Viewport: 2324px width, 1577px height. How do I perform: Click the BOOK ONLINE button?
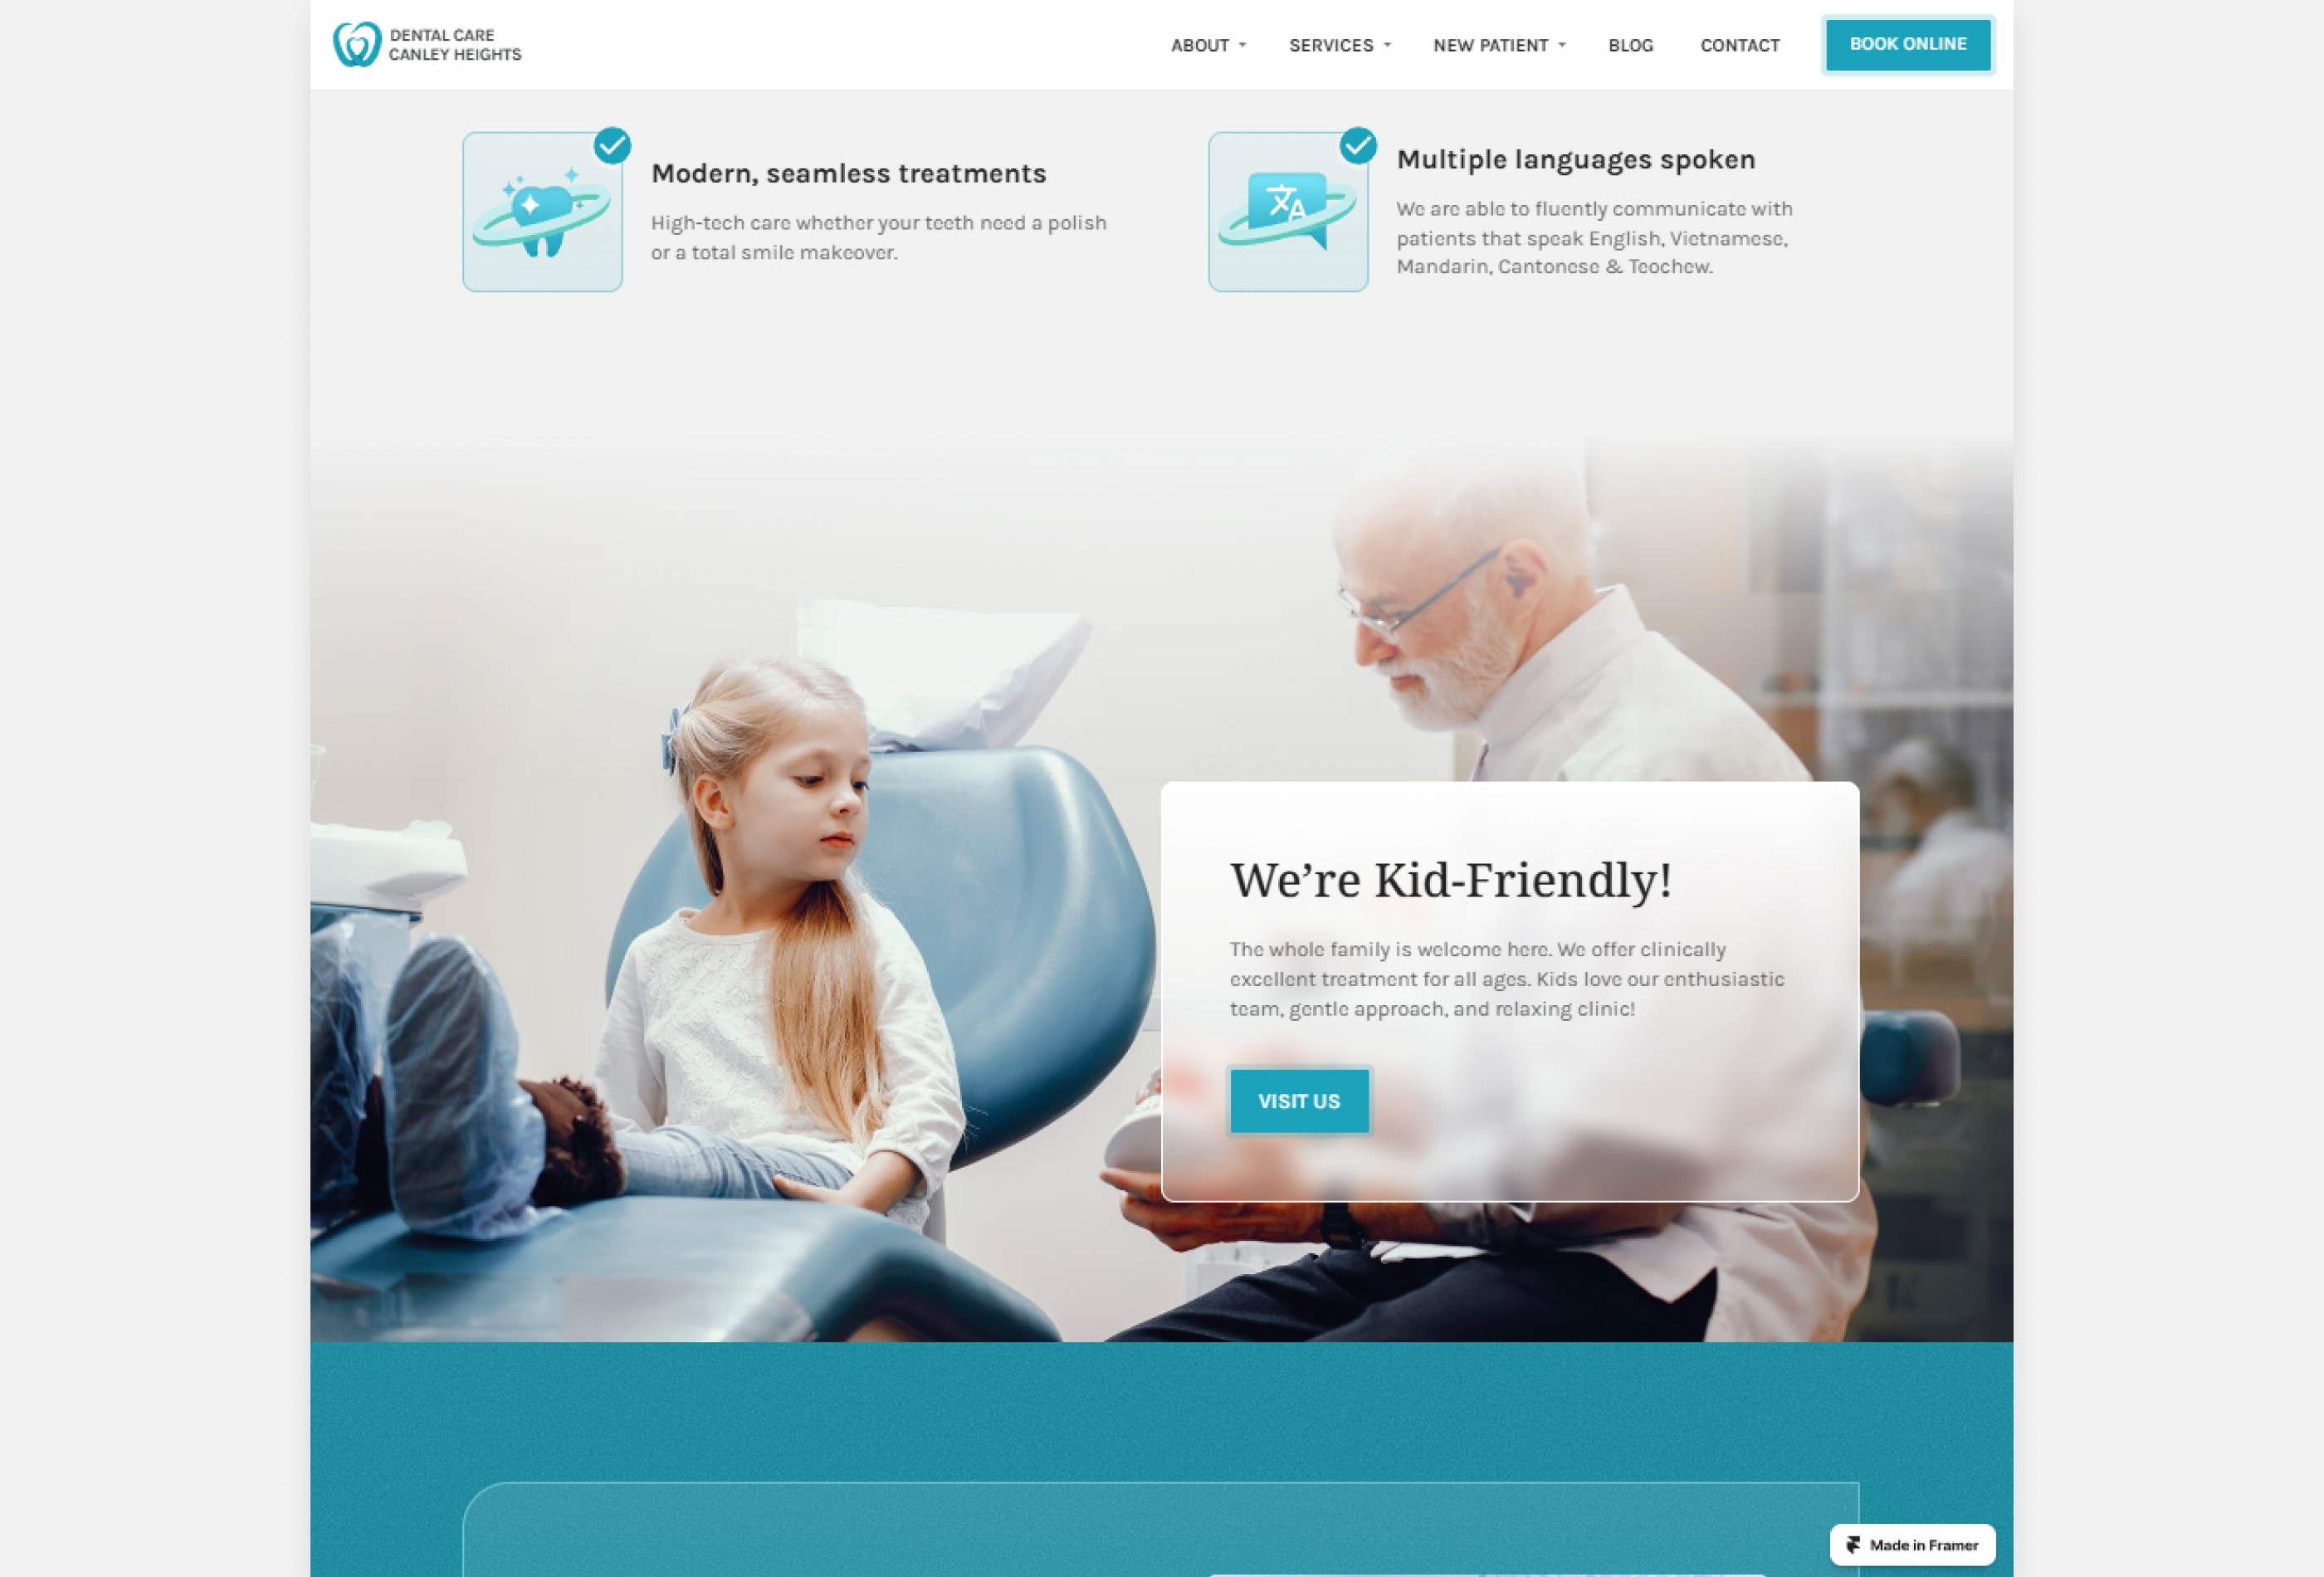tap(1907, 44)
